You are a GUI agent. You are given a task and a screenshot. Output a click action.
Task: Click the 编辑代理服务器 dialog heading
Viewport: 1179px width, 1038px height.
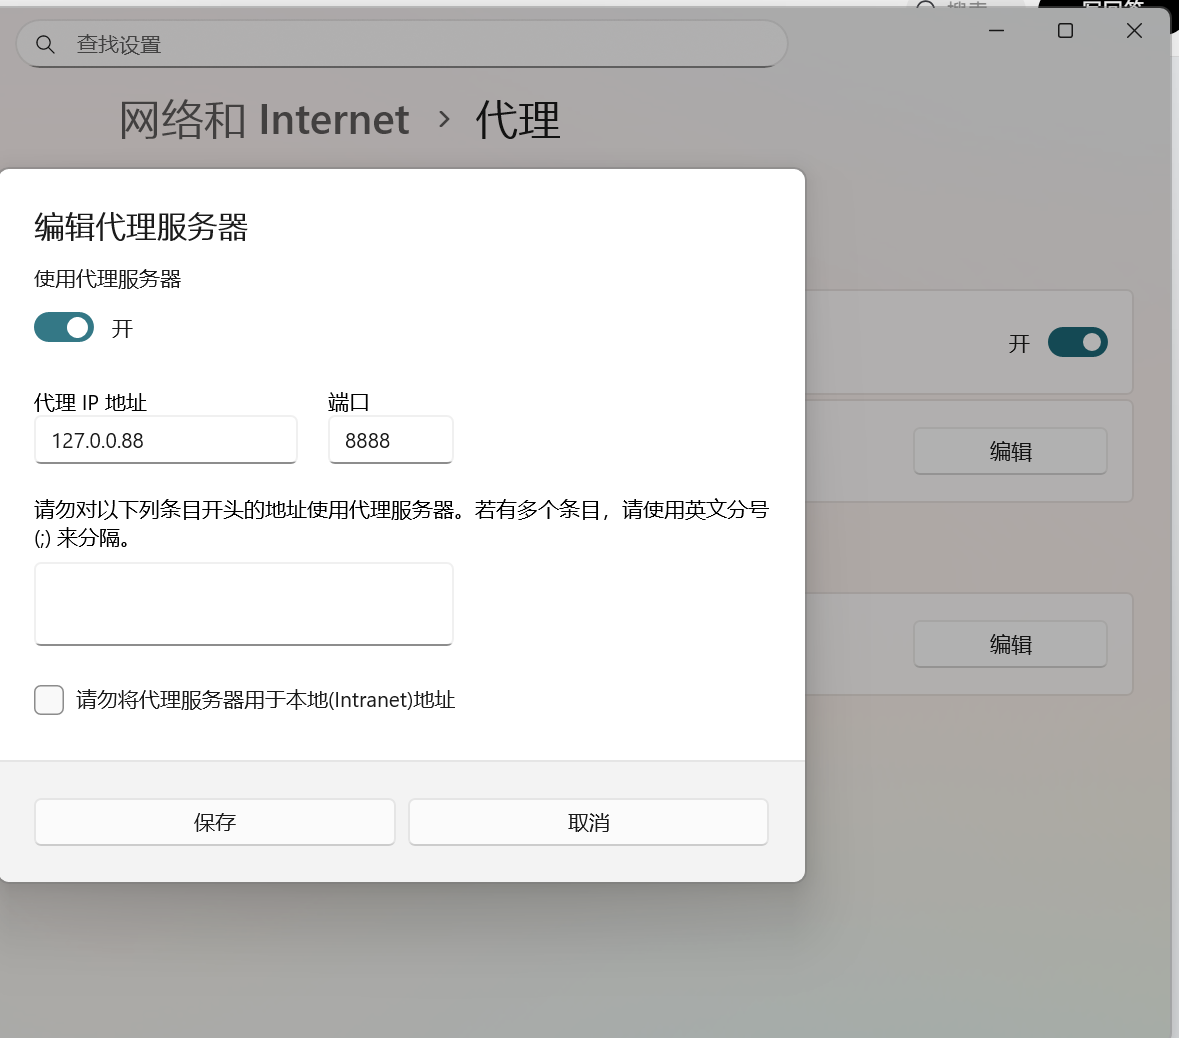(x=141, y=227)
